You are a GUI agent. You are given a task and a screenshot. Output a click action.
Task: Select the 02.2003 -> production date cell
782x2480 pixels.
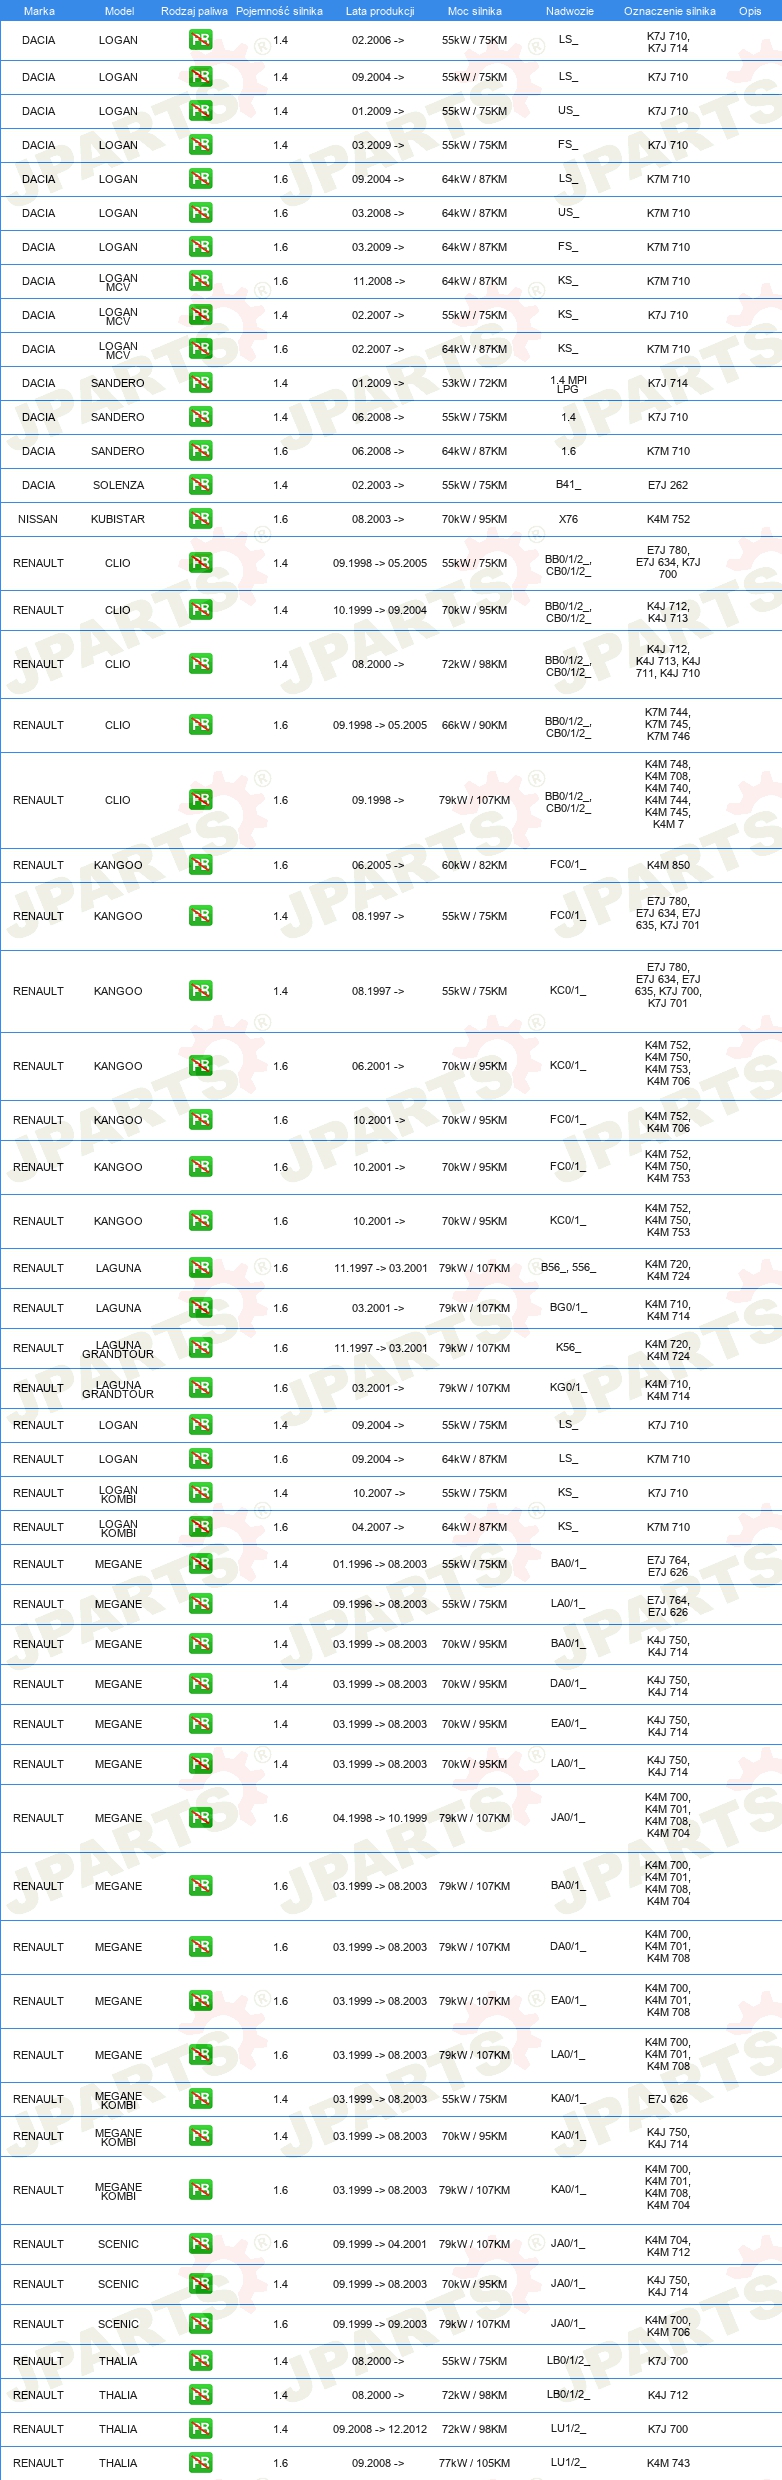tap(378, 485)
